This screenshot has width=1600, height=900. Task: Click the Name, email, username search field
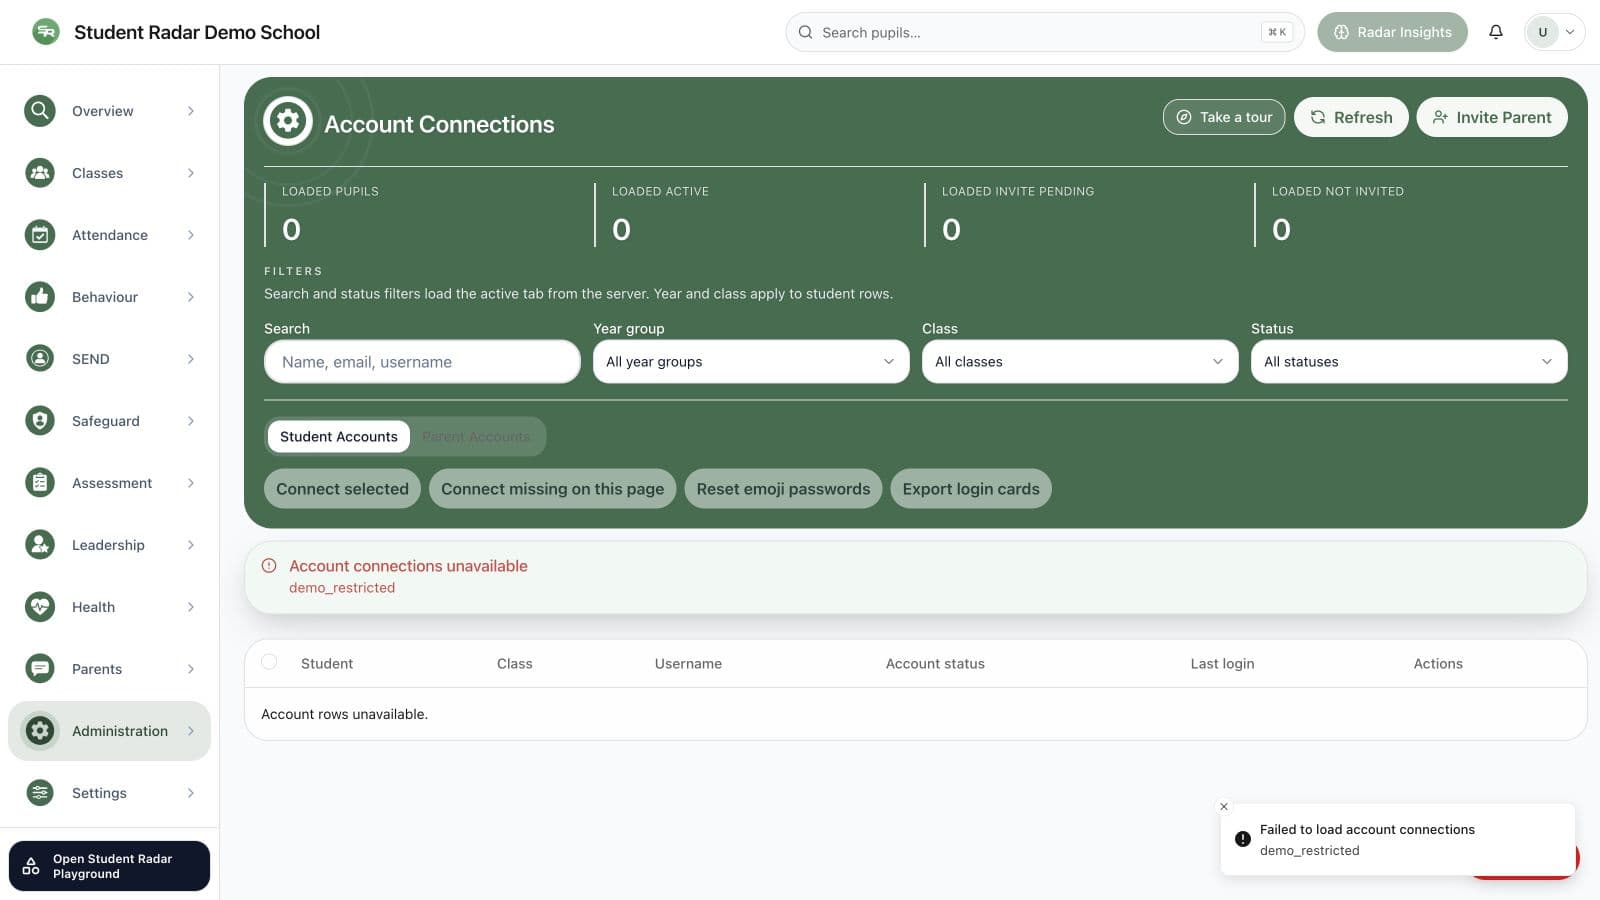[422, 362]
